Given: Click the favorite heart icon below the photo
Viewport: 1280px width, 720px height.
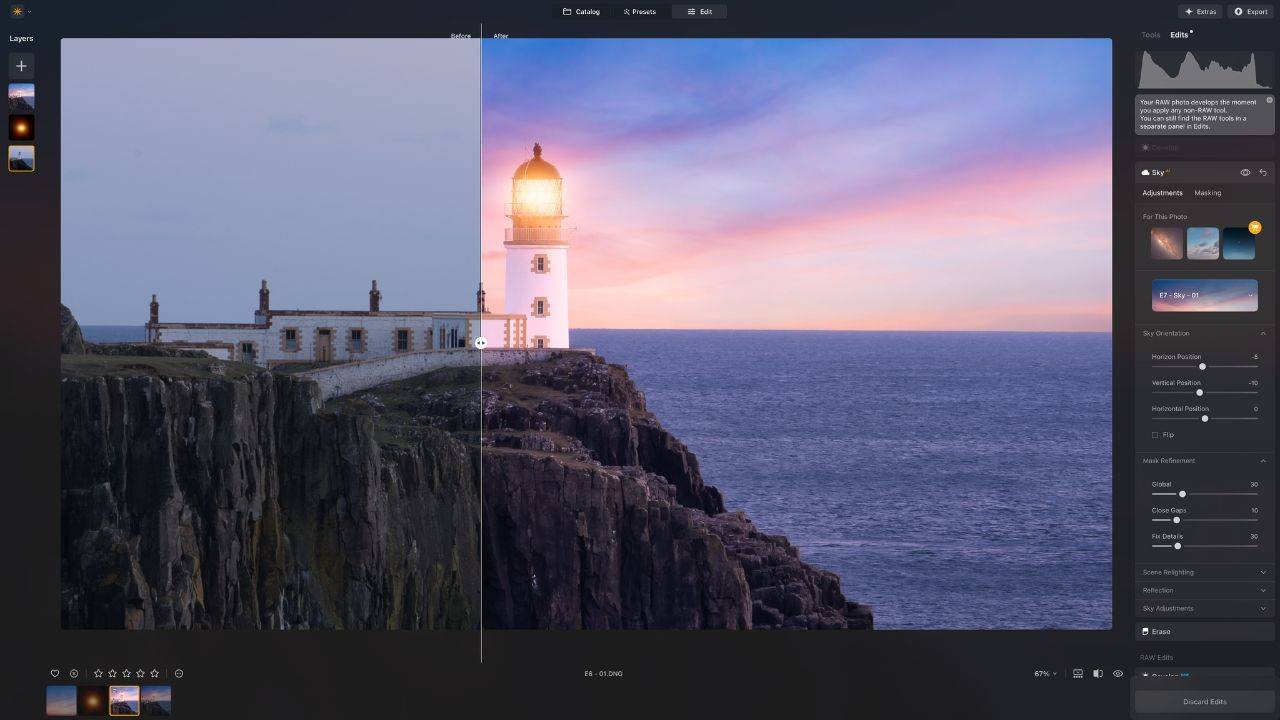Looking at the screenshot, I should [x=56, y=673].
